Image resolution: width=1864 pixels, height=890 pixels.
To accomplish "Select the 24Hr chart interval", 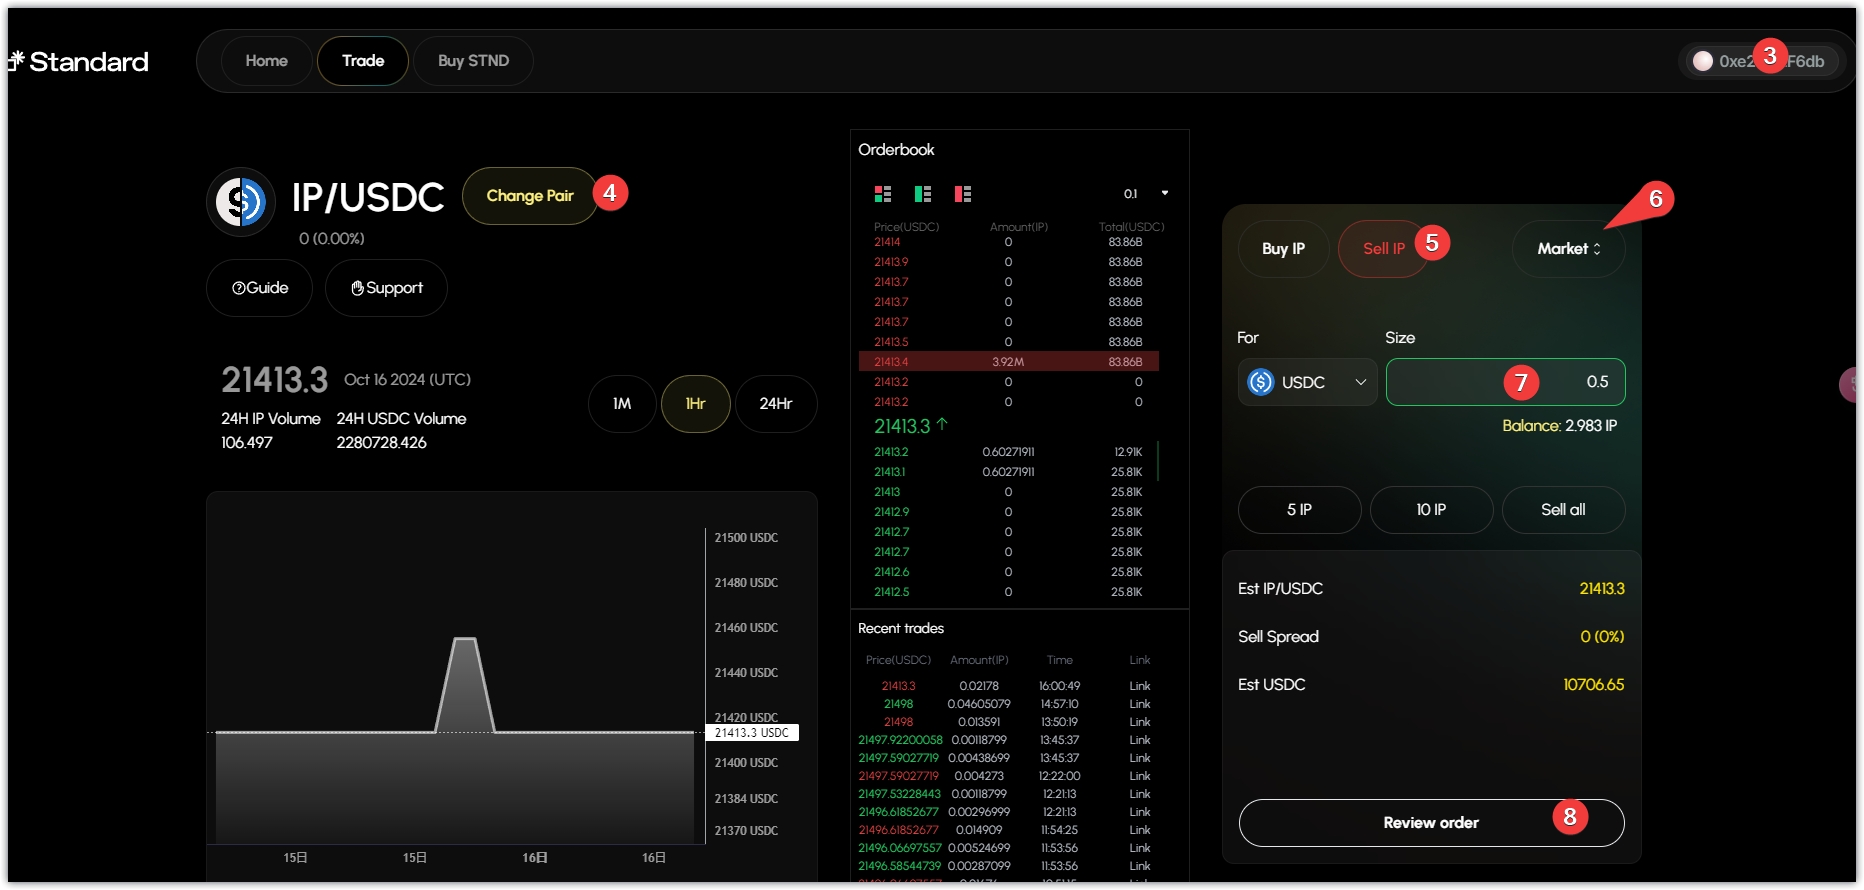I will click(775, 404).
